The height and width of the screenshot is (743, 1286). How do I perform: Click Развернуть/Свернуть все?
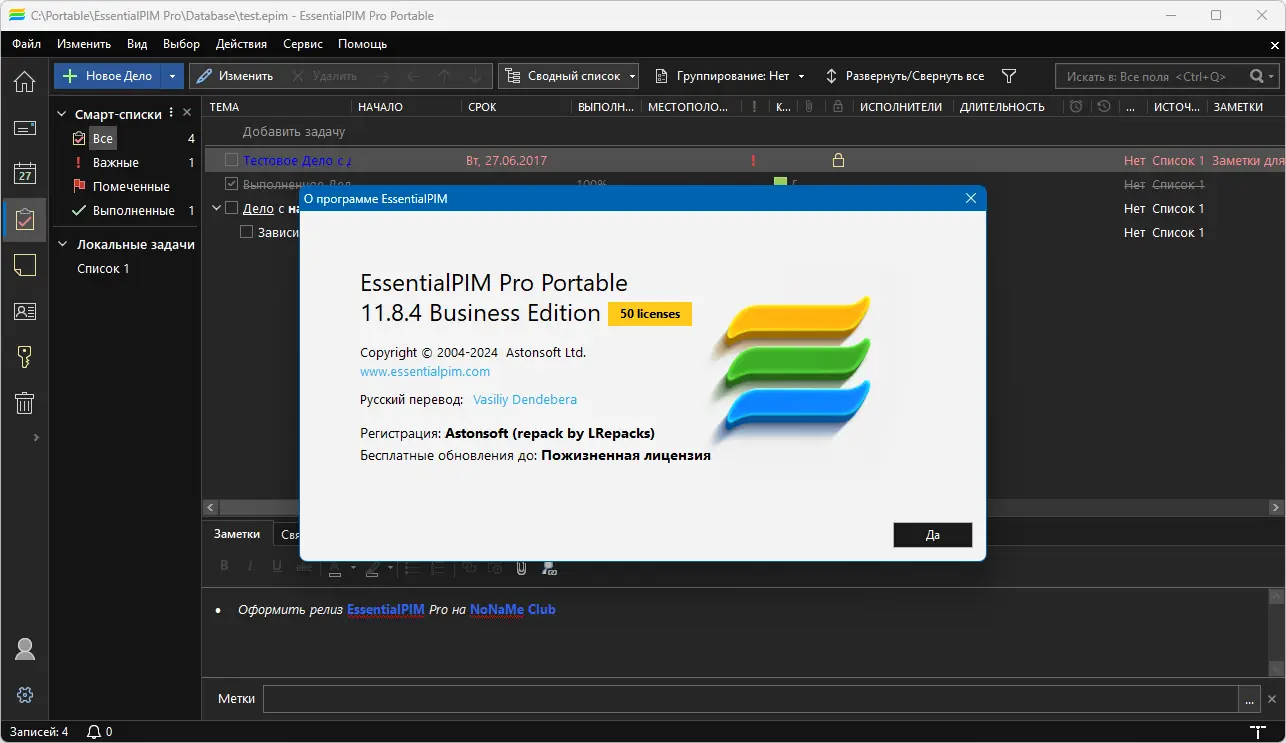904,76
